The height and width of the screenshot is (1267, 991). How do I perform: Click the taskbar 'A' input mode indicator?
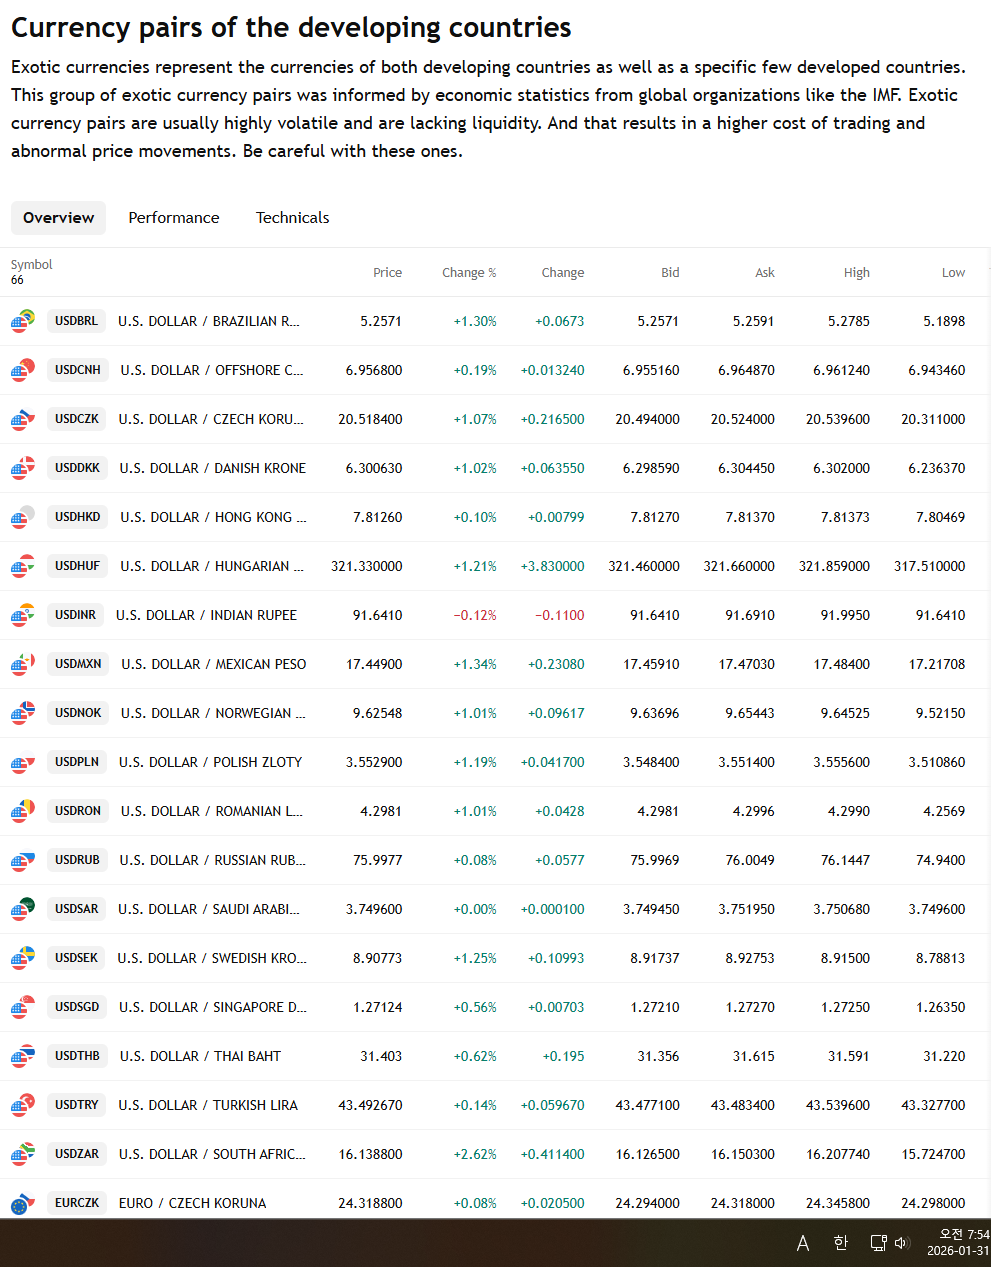pyautogui.click(x=803, y=1243)
